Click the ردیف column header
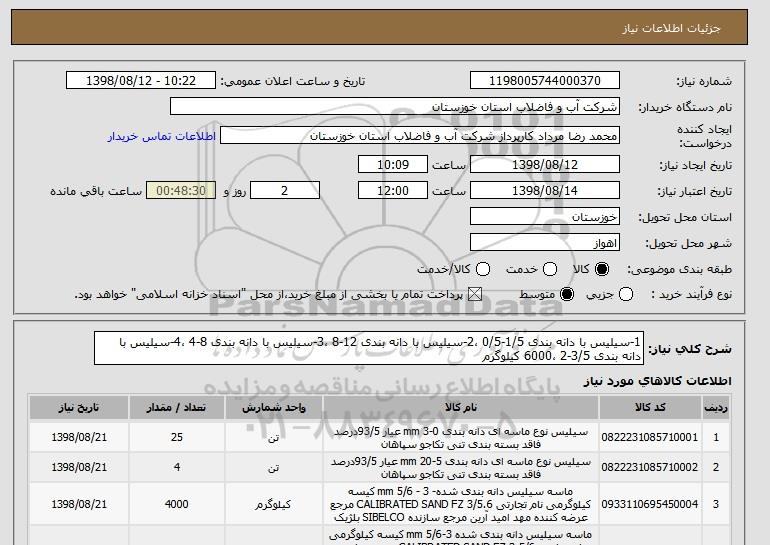 [x=716, y=408]
